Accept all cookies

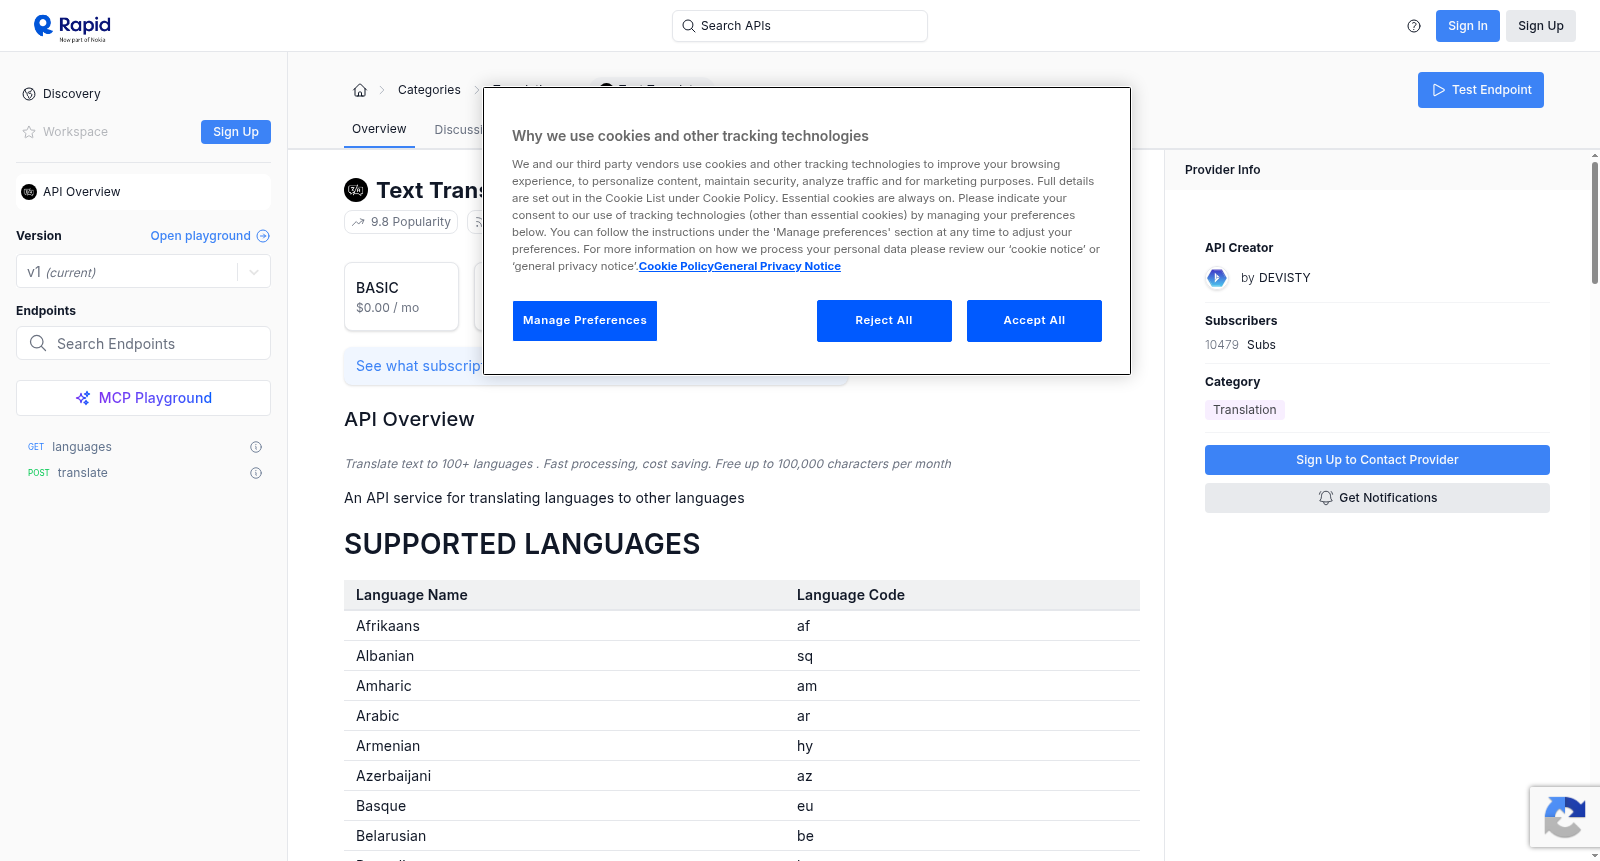tap(1034, 321)
